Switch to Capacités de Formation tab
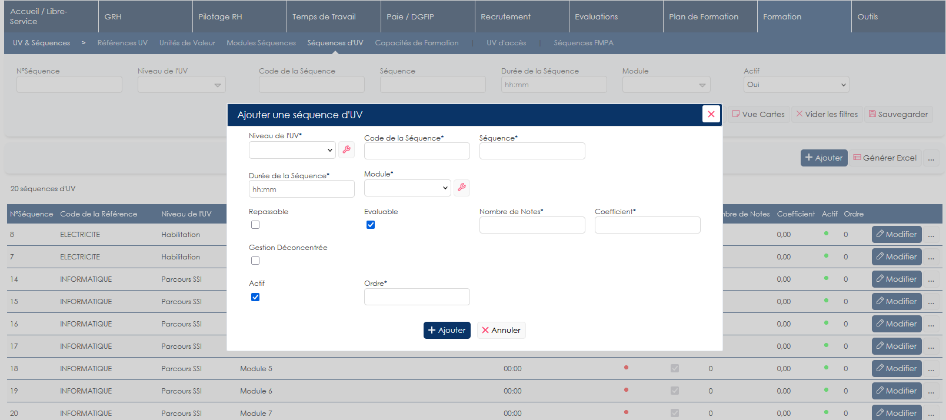This screenshot has height=420, width=946. pyautogui.click(x=416, y=43)
